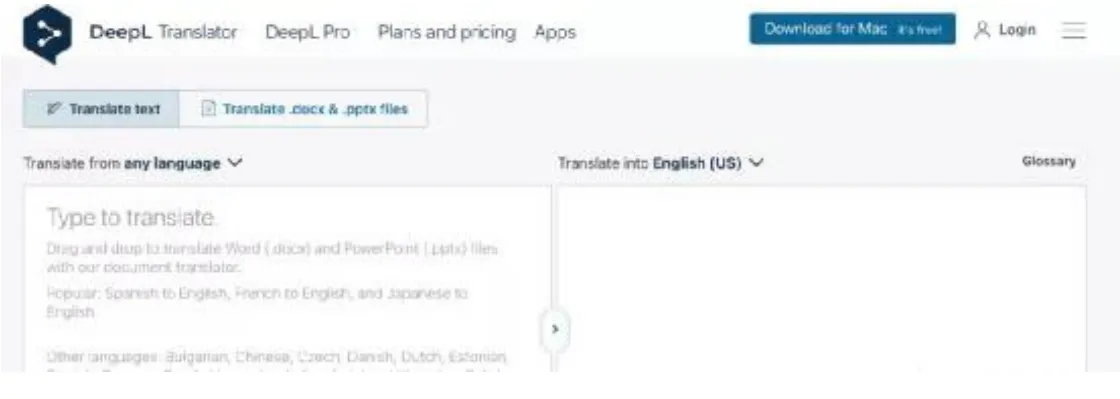This screenshot has height=399, width=1120.
Task: Click the Login link
Action: point(1017,30)
